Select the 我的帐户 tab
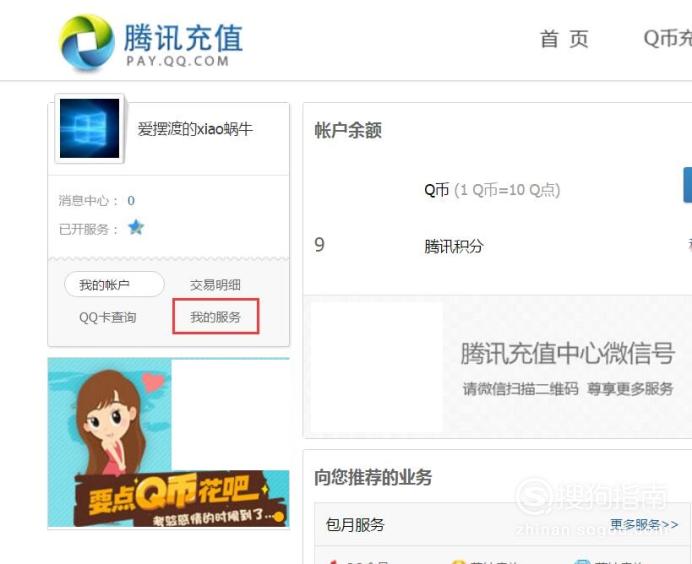692x564 pixels. (x=114, y=285)
